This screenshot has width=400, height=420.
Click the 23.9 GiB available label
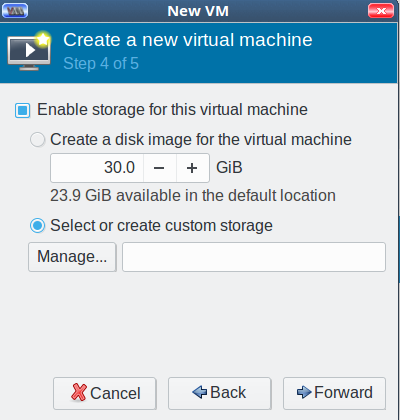click(x=193, y=195)
